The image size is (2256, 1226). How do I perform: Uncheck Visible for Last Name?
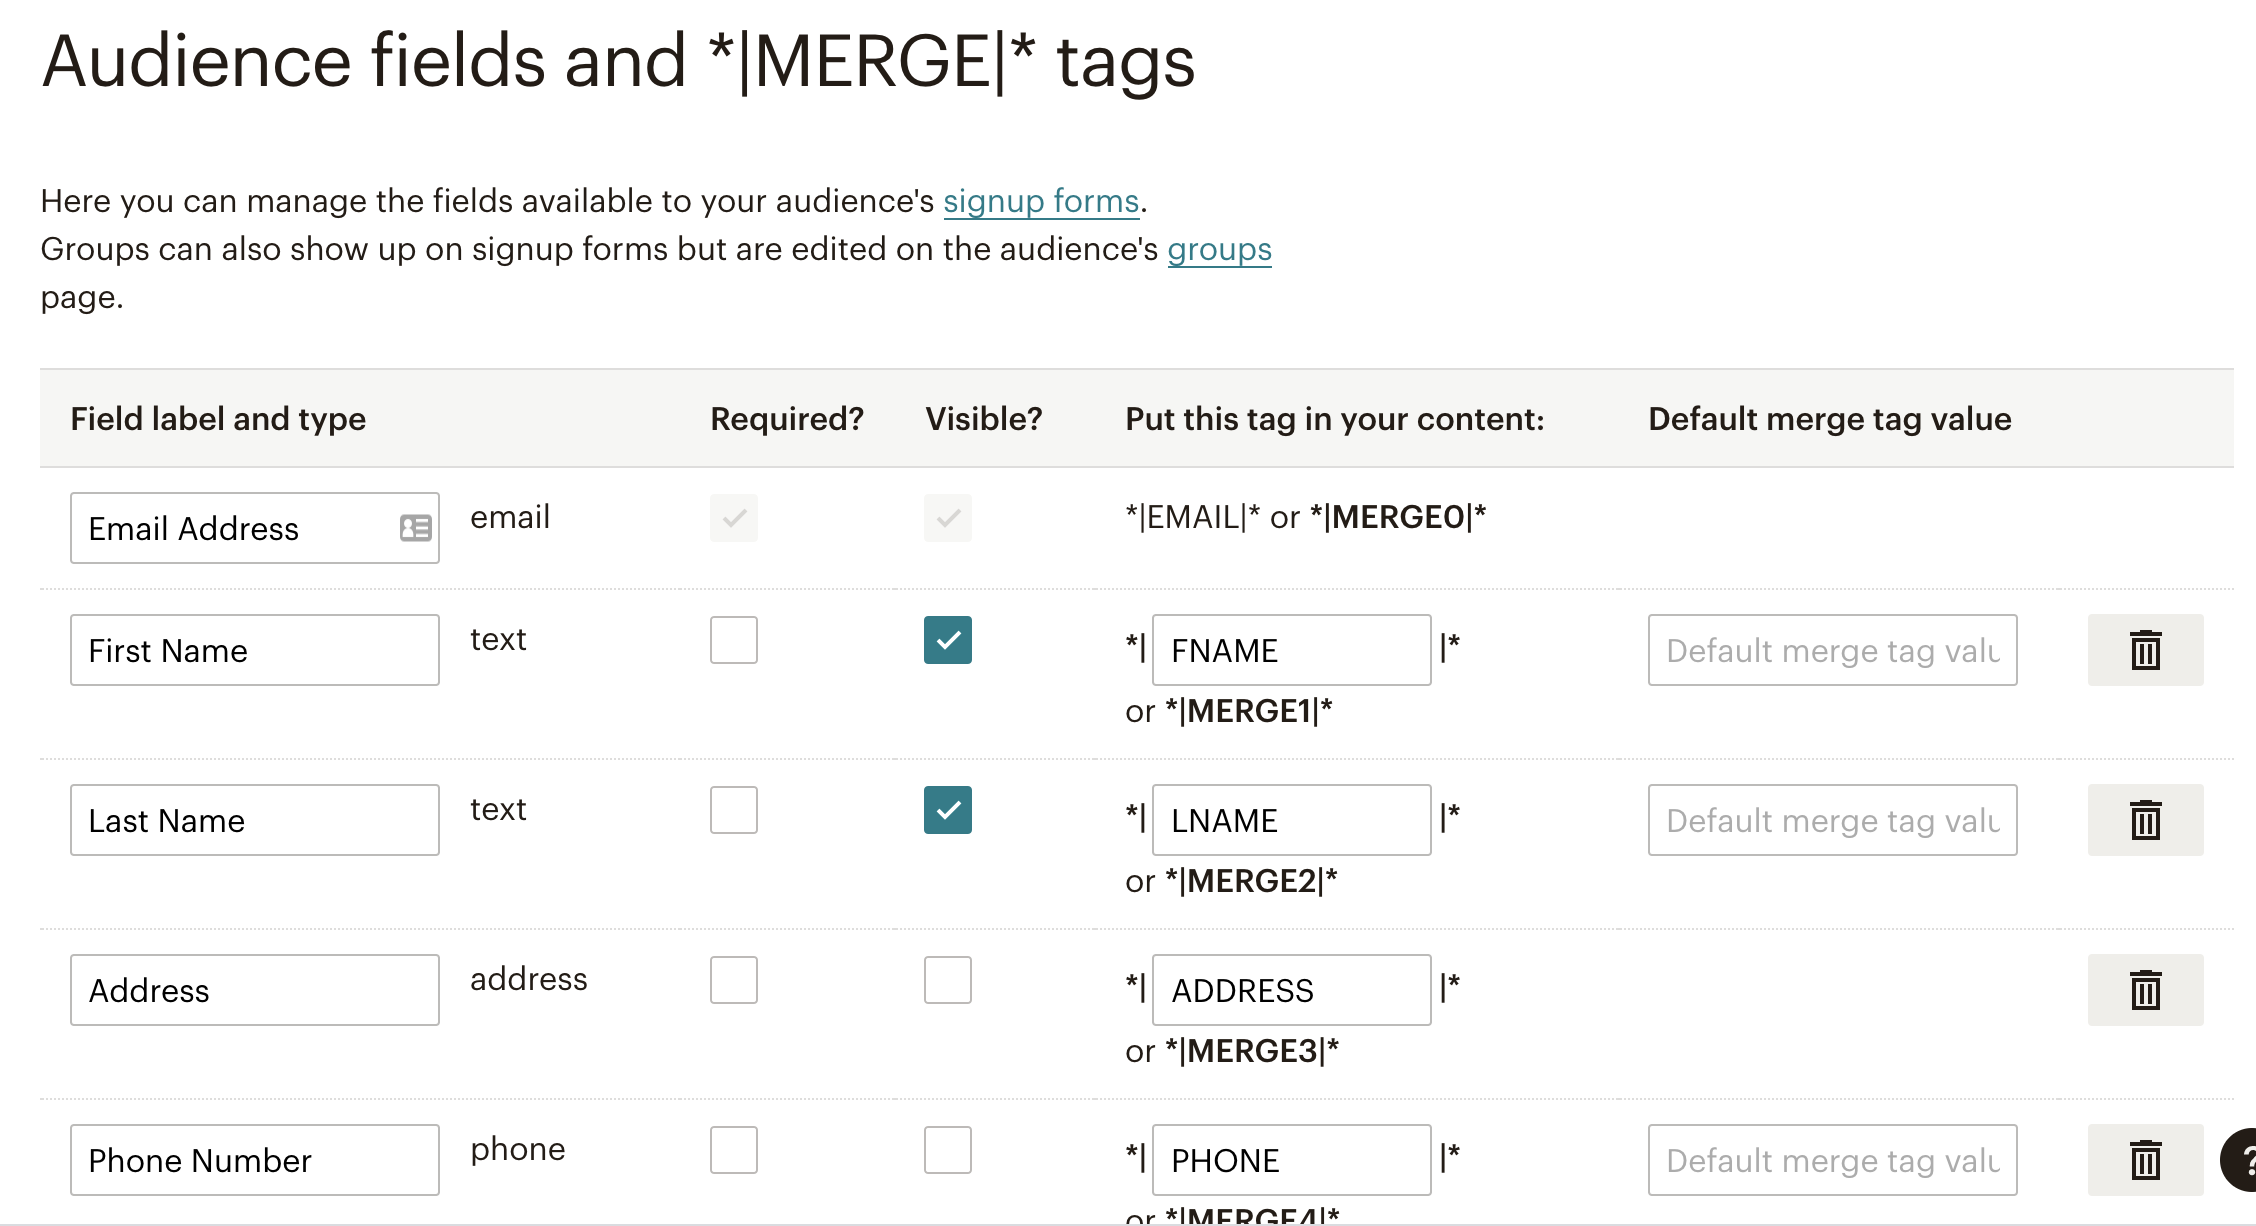point(948,810)
